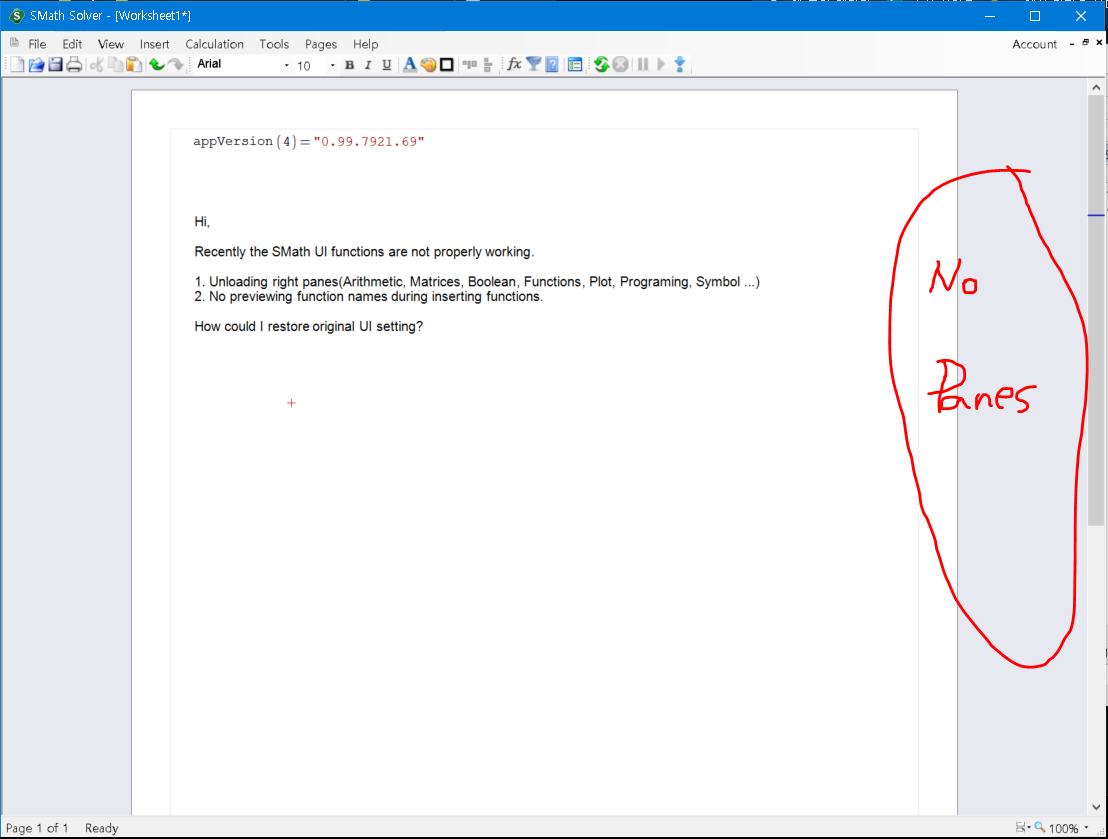
Task: Open the text color tool
Action: (409, 65)
